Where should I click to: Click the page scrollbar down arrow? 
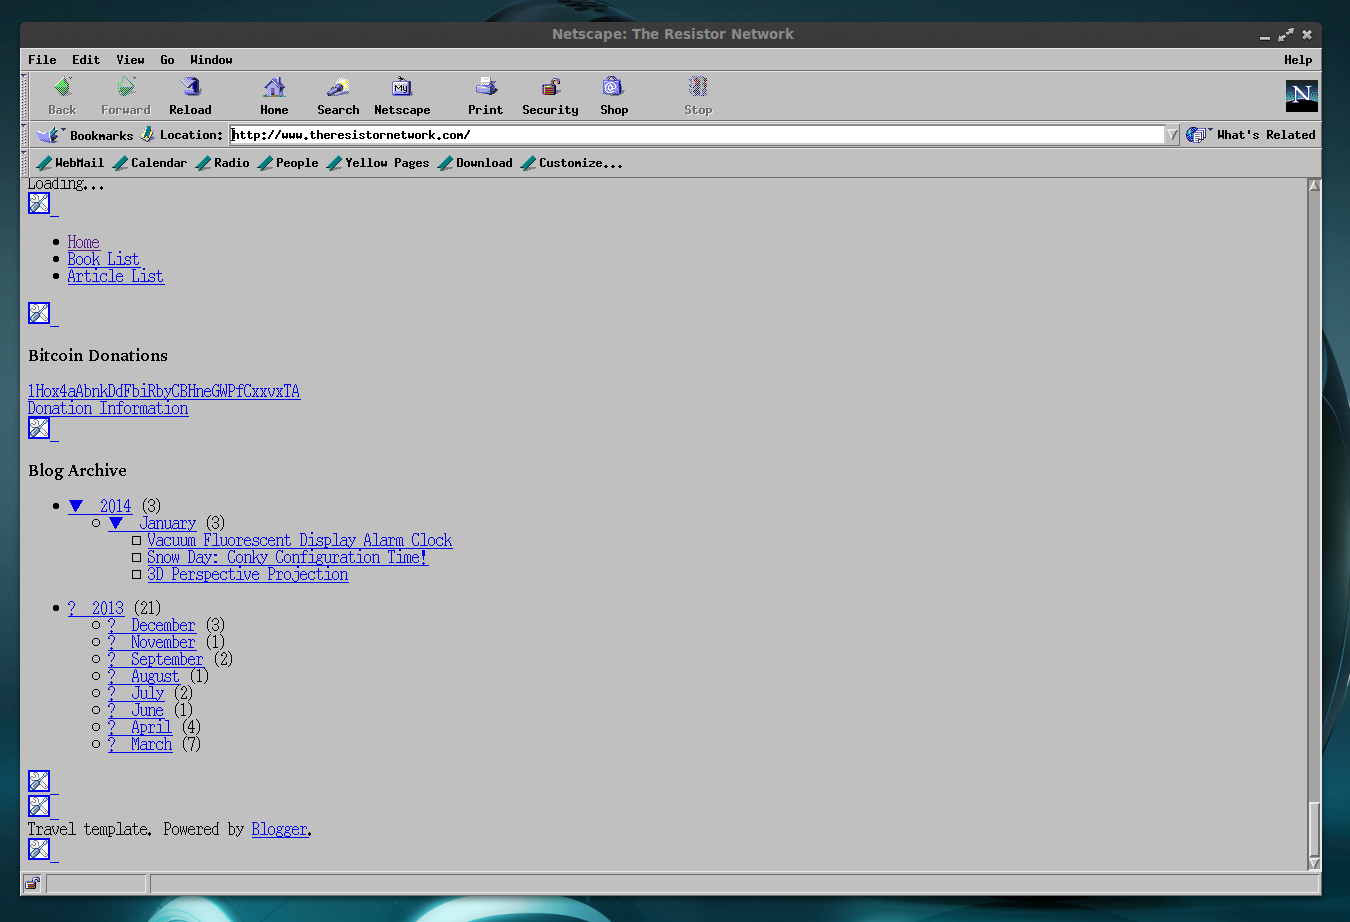point(1314,863)
